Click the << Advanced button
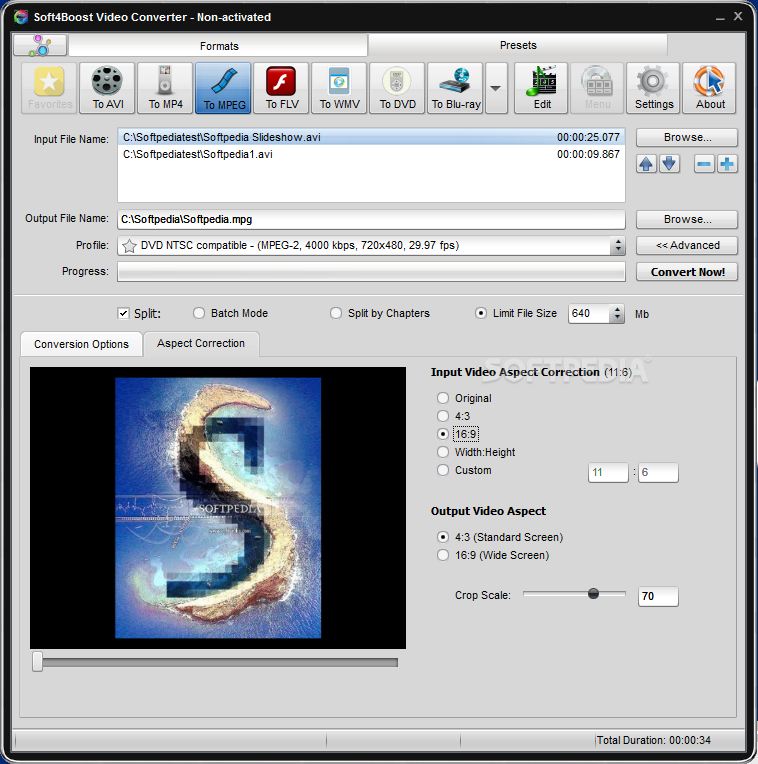This screenshot has height=764, width=758. tap(687, 246)
